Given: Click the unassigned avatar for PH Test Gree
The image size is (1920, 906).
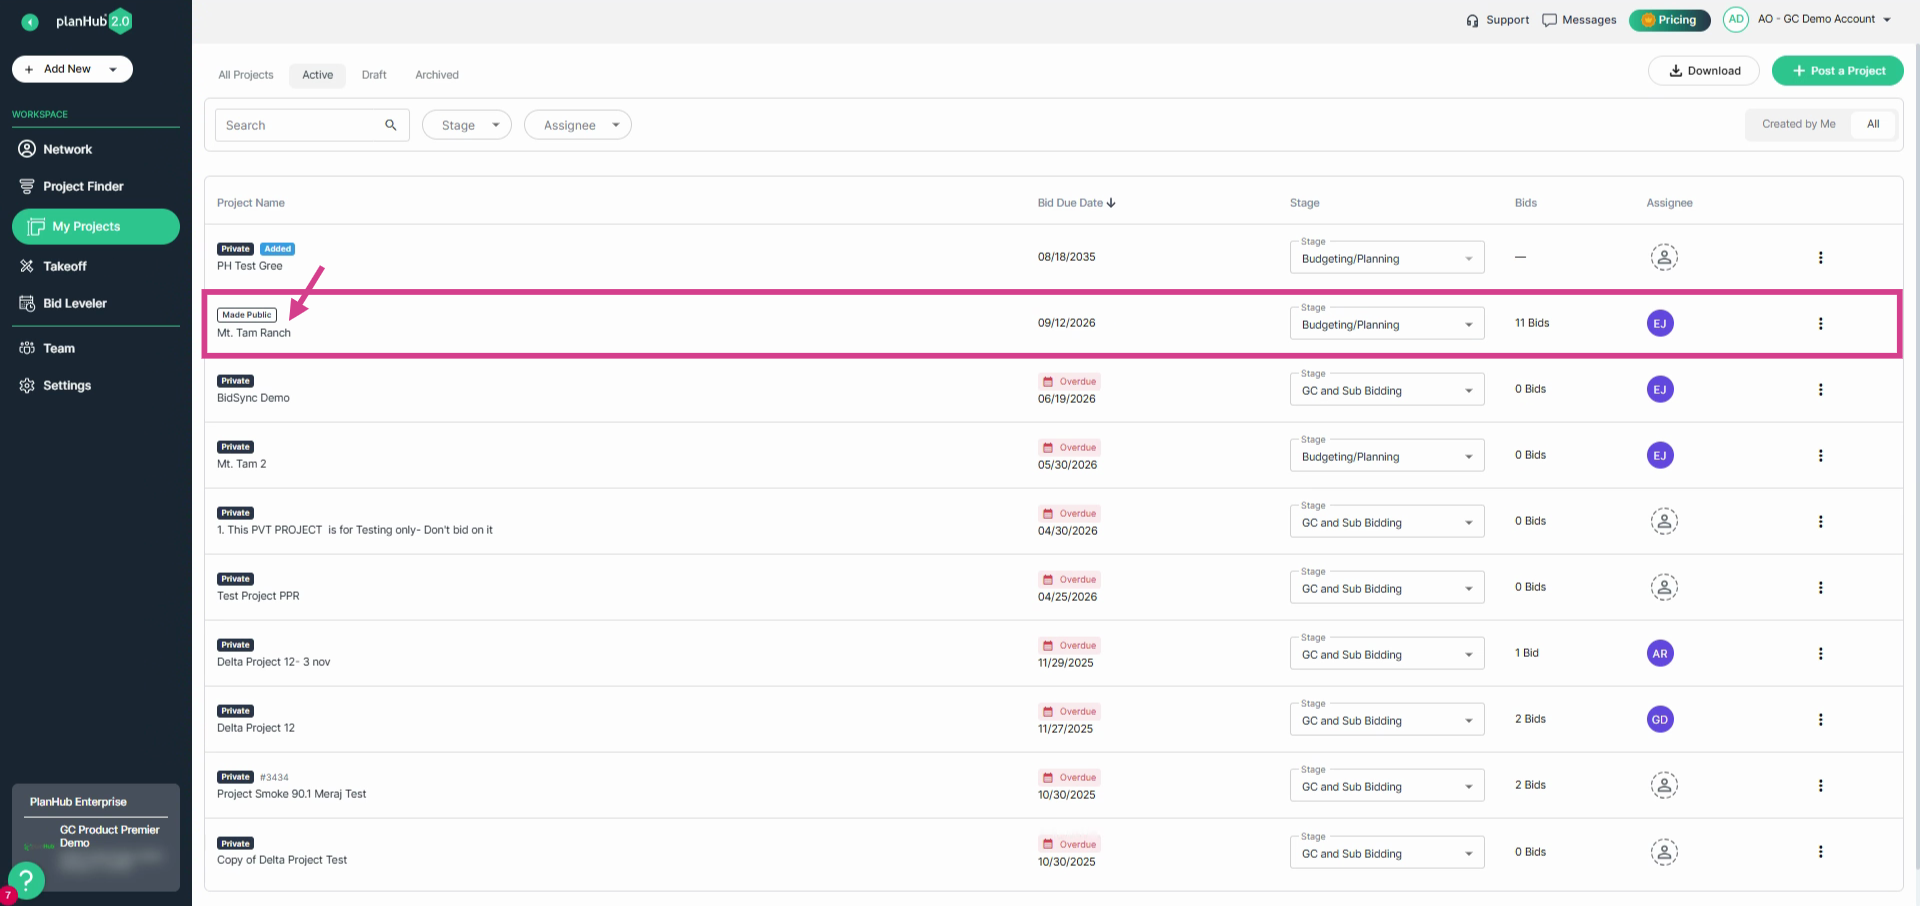Looking at the screenshot, I should click(x=1664, y=257).
